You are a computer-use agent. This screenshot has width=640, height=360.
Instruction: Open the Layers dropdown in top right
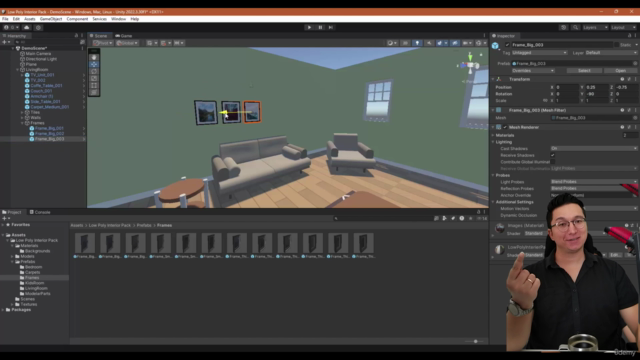point(595,27)
